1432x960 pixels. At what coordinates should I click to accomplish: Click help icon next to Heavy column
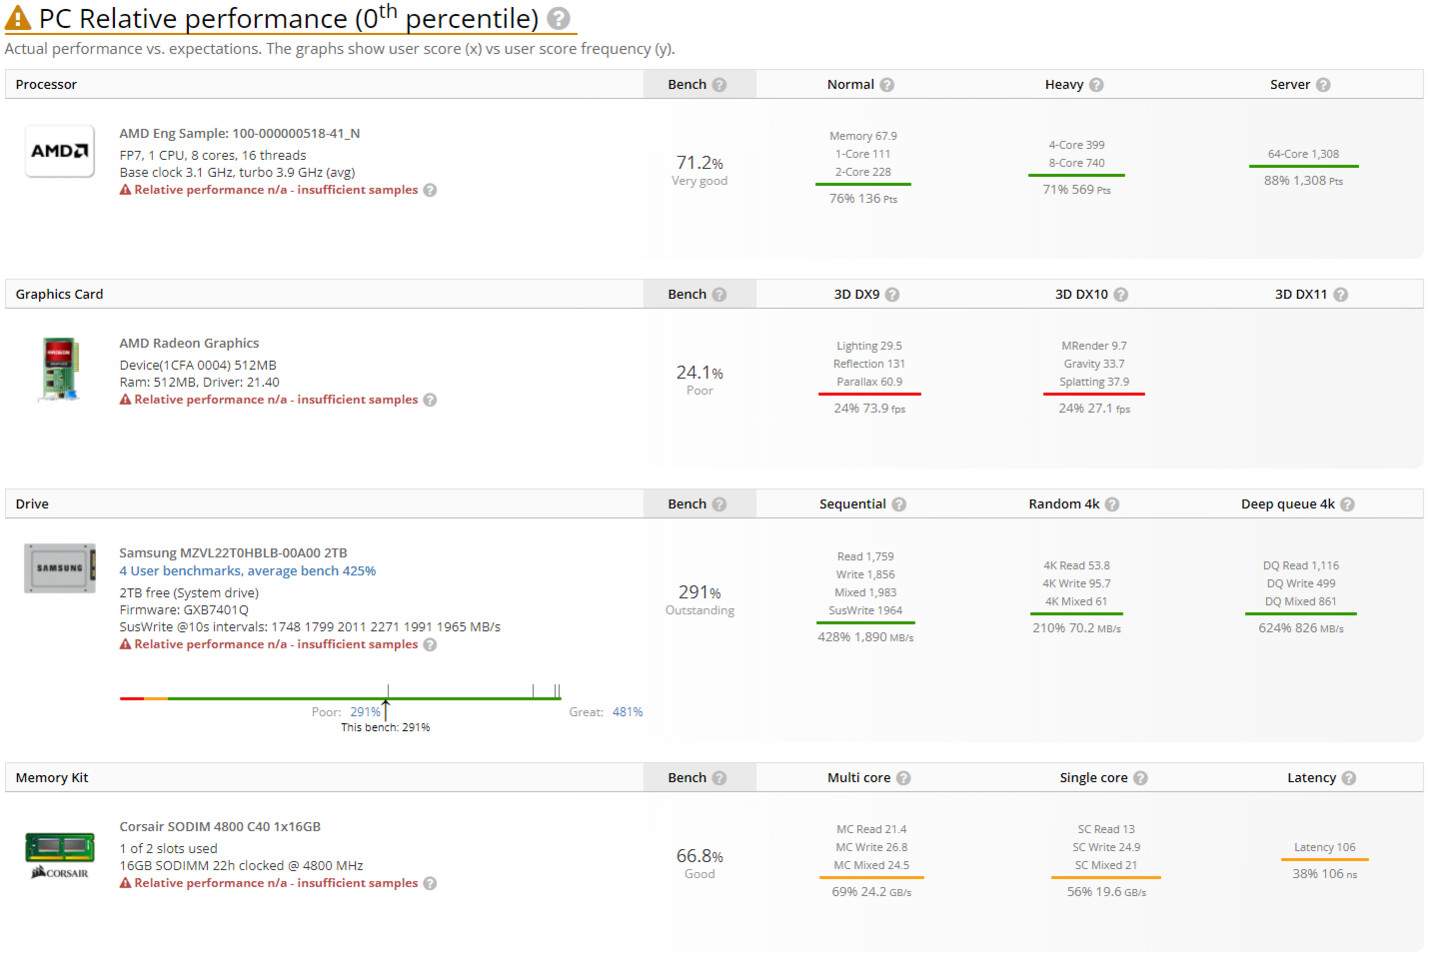pos(1096,85)
